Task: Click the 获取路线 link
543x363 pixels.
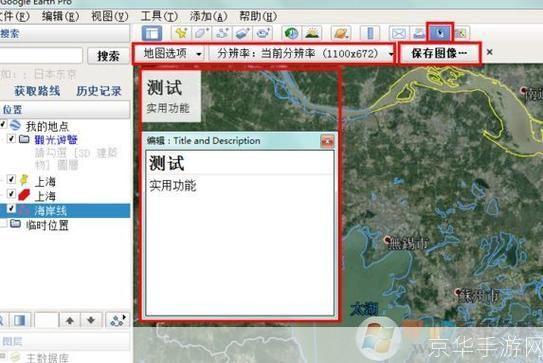Action: click(x=37, y=91)
